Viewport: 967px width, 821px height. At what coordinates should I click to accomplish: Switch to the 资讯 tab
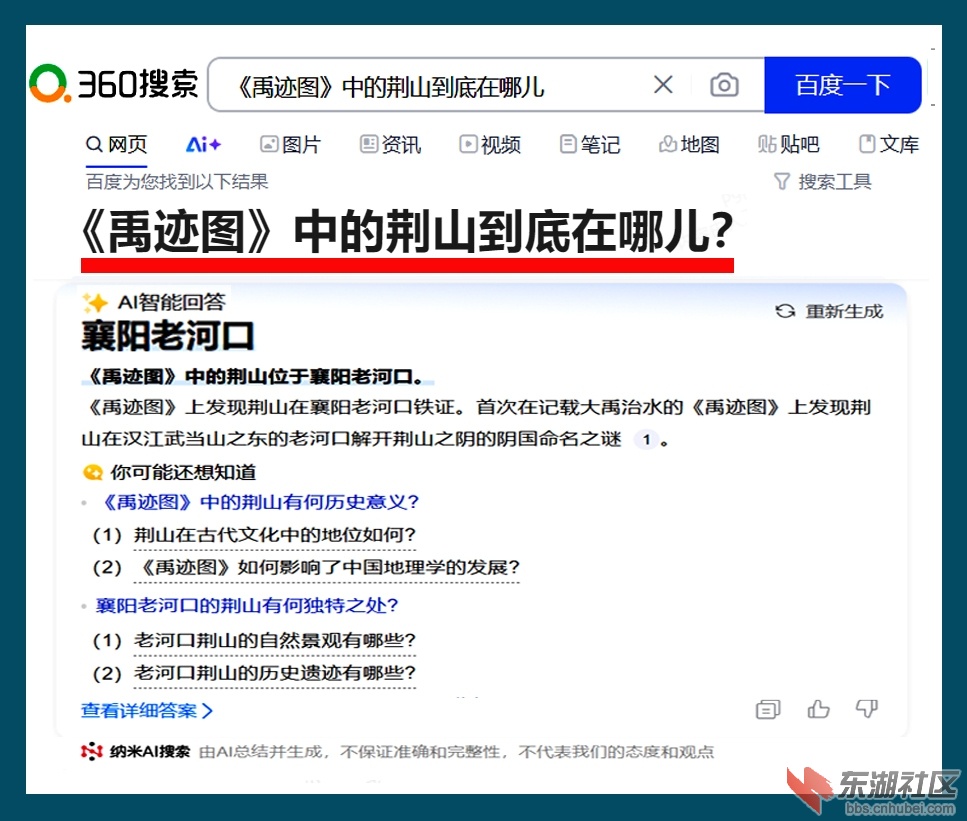[390, 145]
